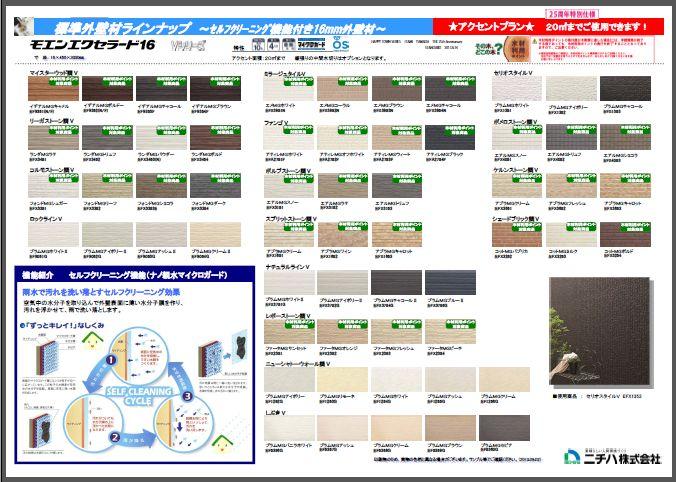The height and width of the screenshot is (482, 676).
Task: Select the プラムMGチャコール swatch under セリオスタイル
Action: [x=626, y=88]
